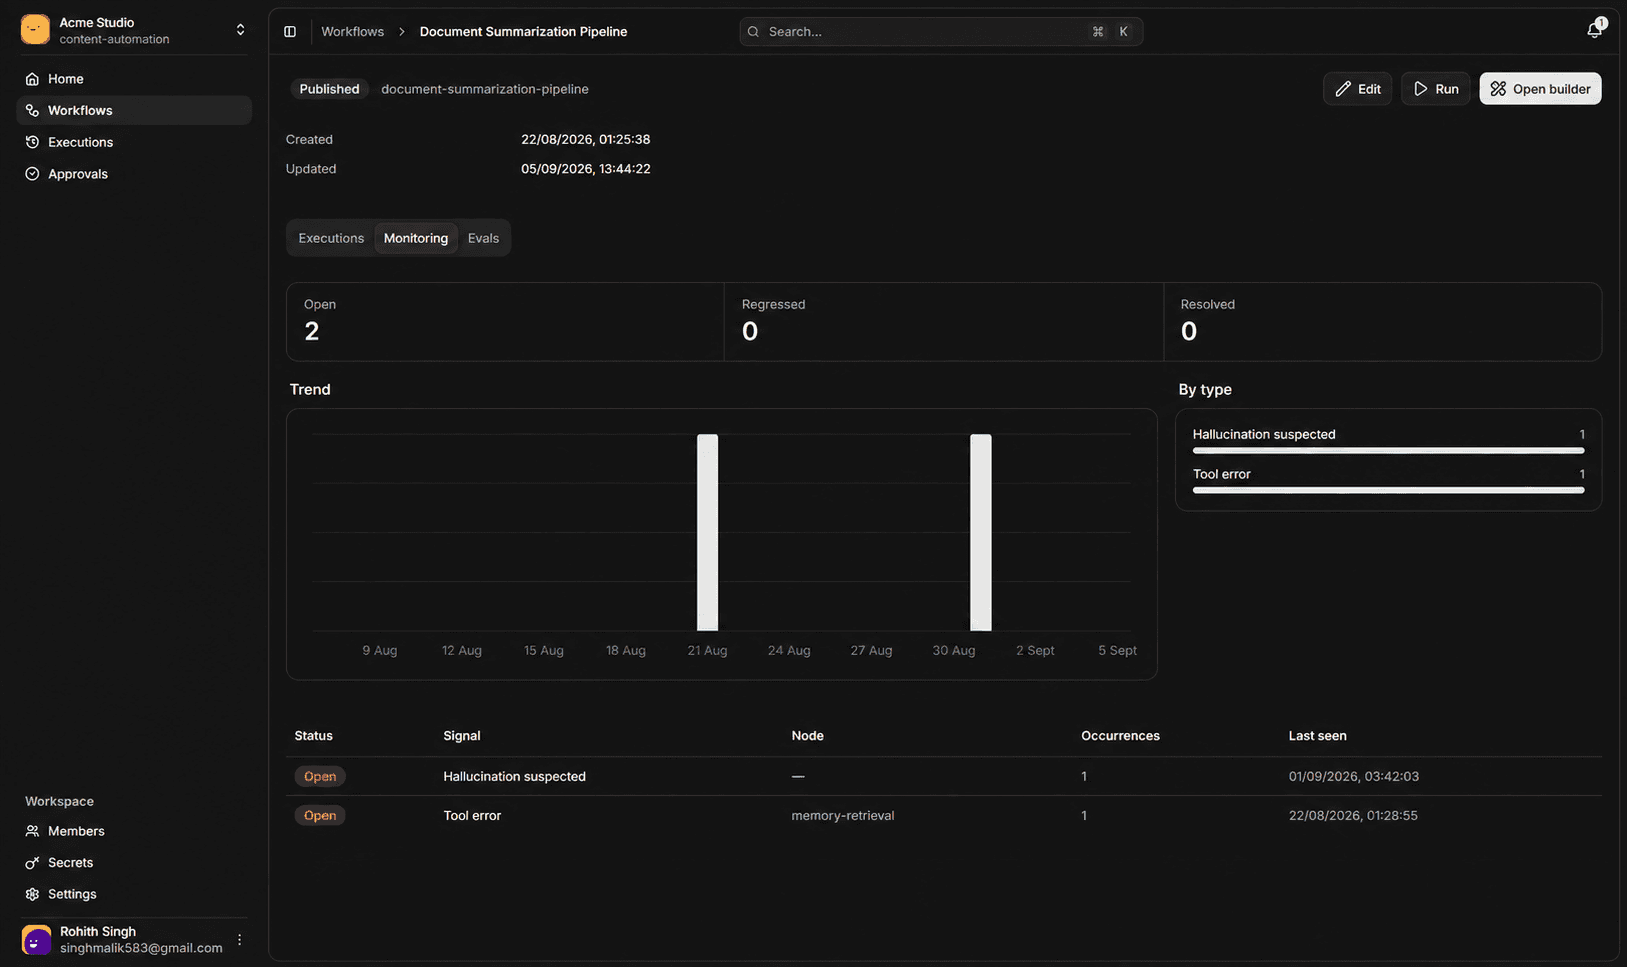This screenshot has width=1627, height=967.
Task: Click Open builder button
Action: pos(1540,89)
